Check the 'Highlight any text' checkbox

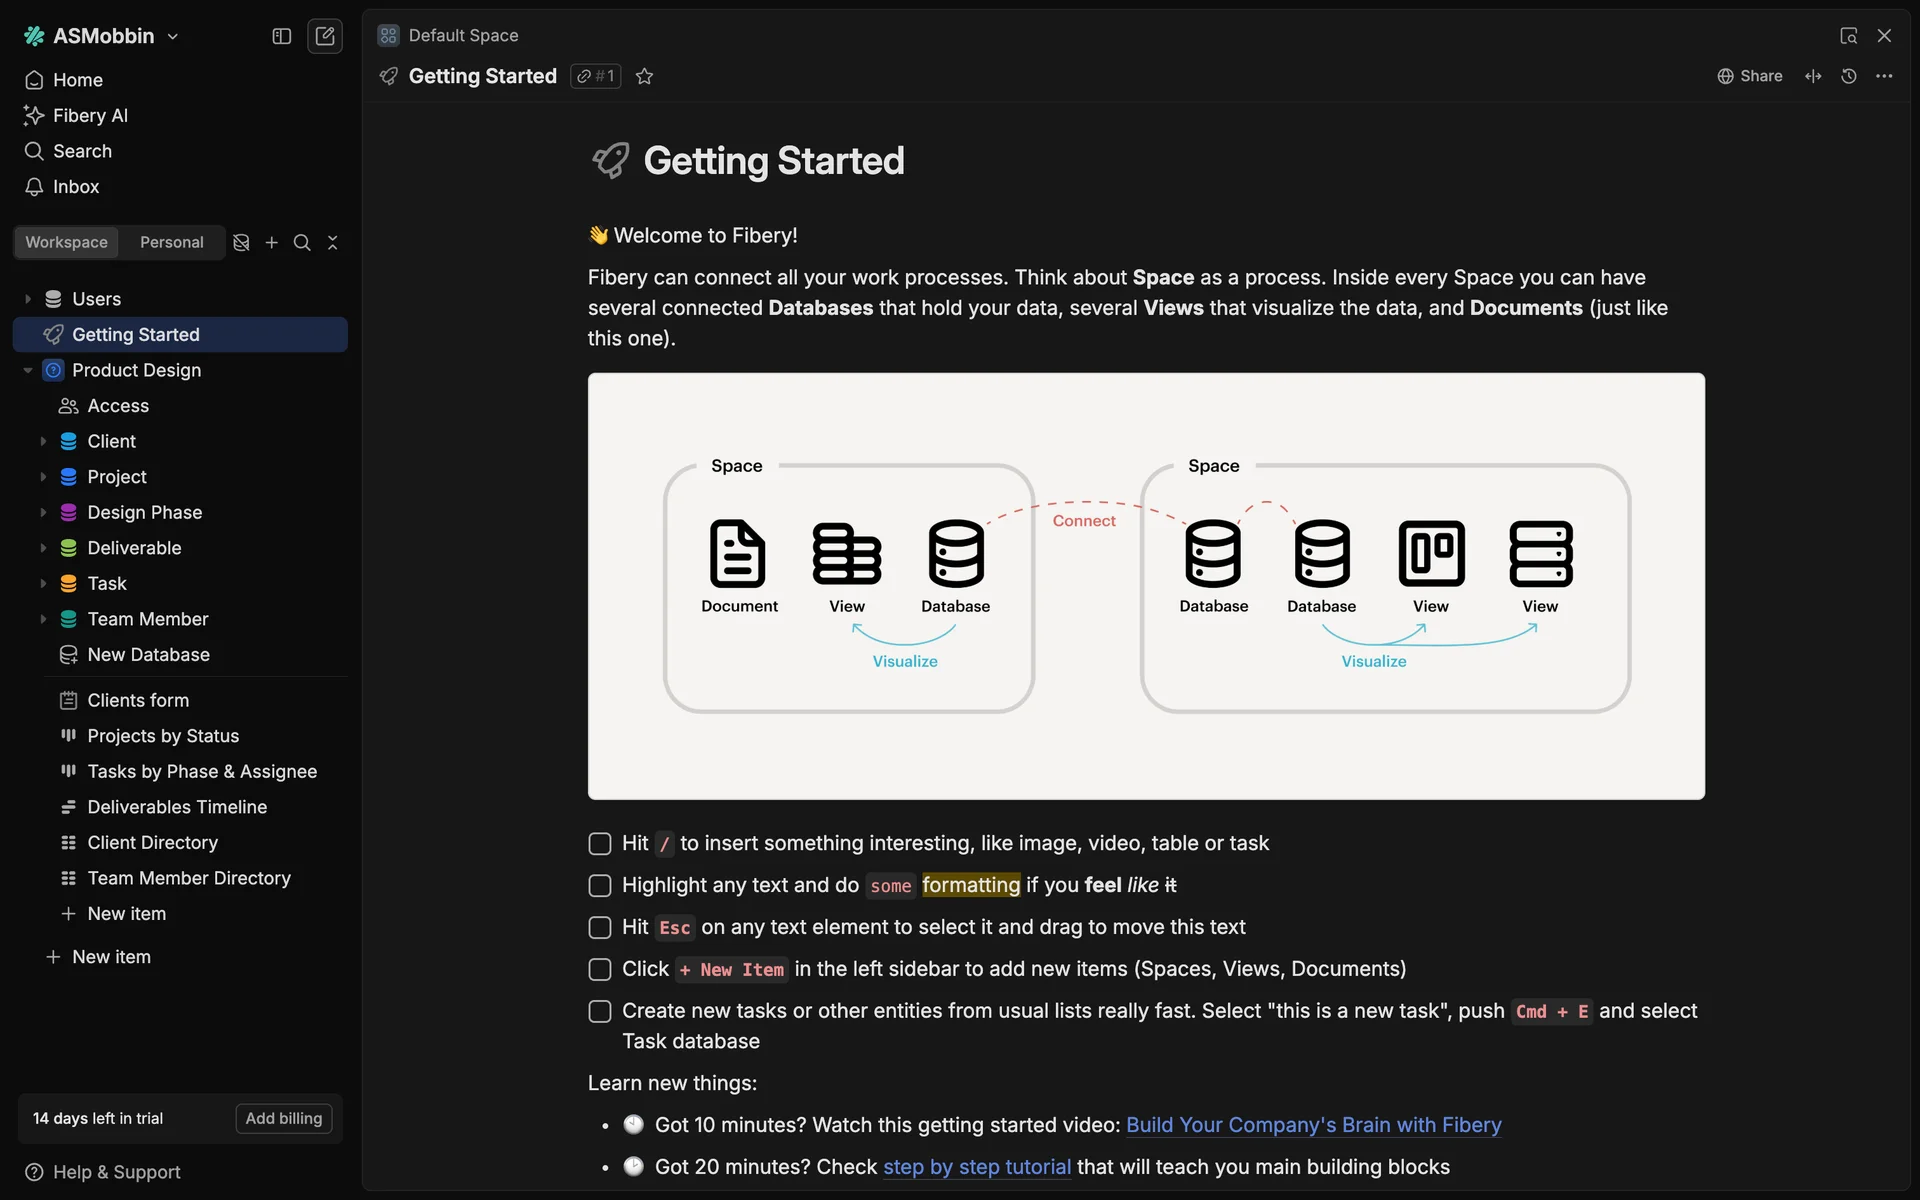(600, 886)
